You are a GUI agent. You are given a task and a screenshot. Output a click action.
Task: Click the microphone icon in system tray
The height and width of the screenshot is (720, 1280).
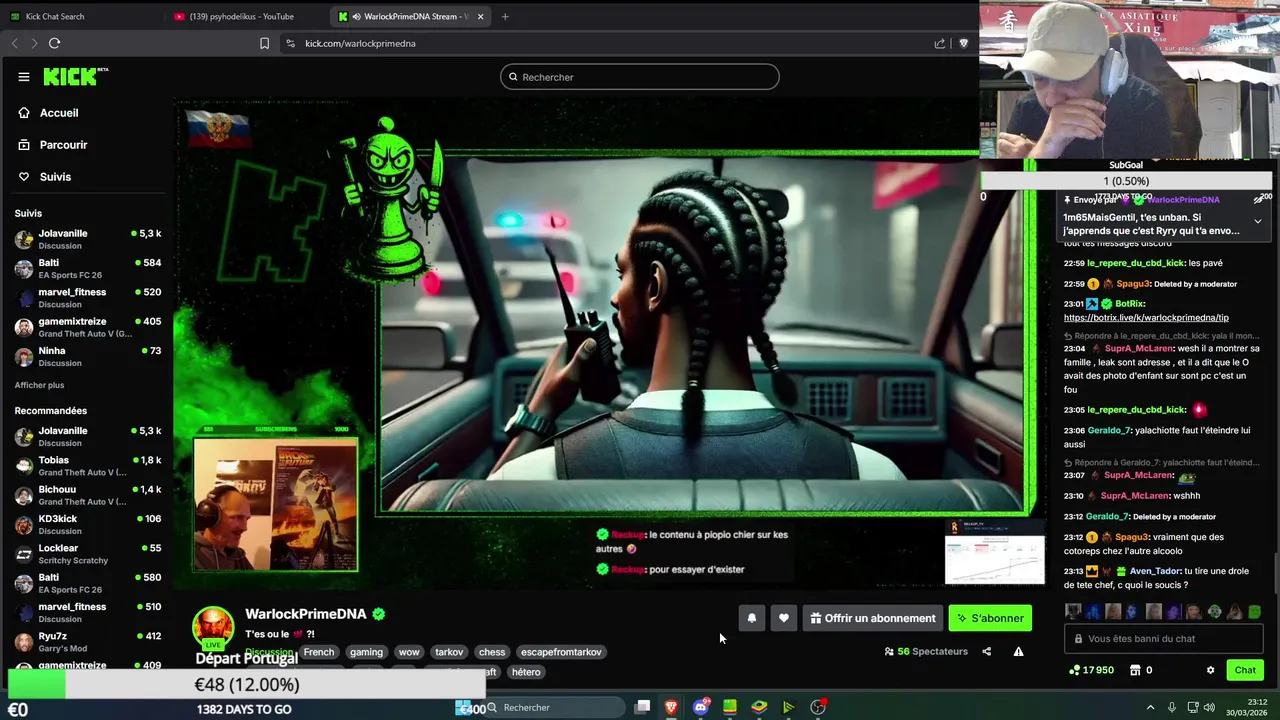[1171, 707]
